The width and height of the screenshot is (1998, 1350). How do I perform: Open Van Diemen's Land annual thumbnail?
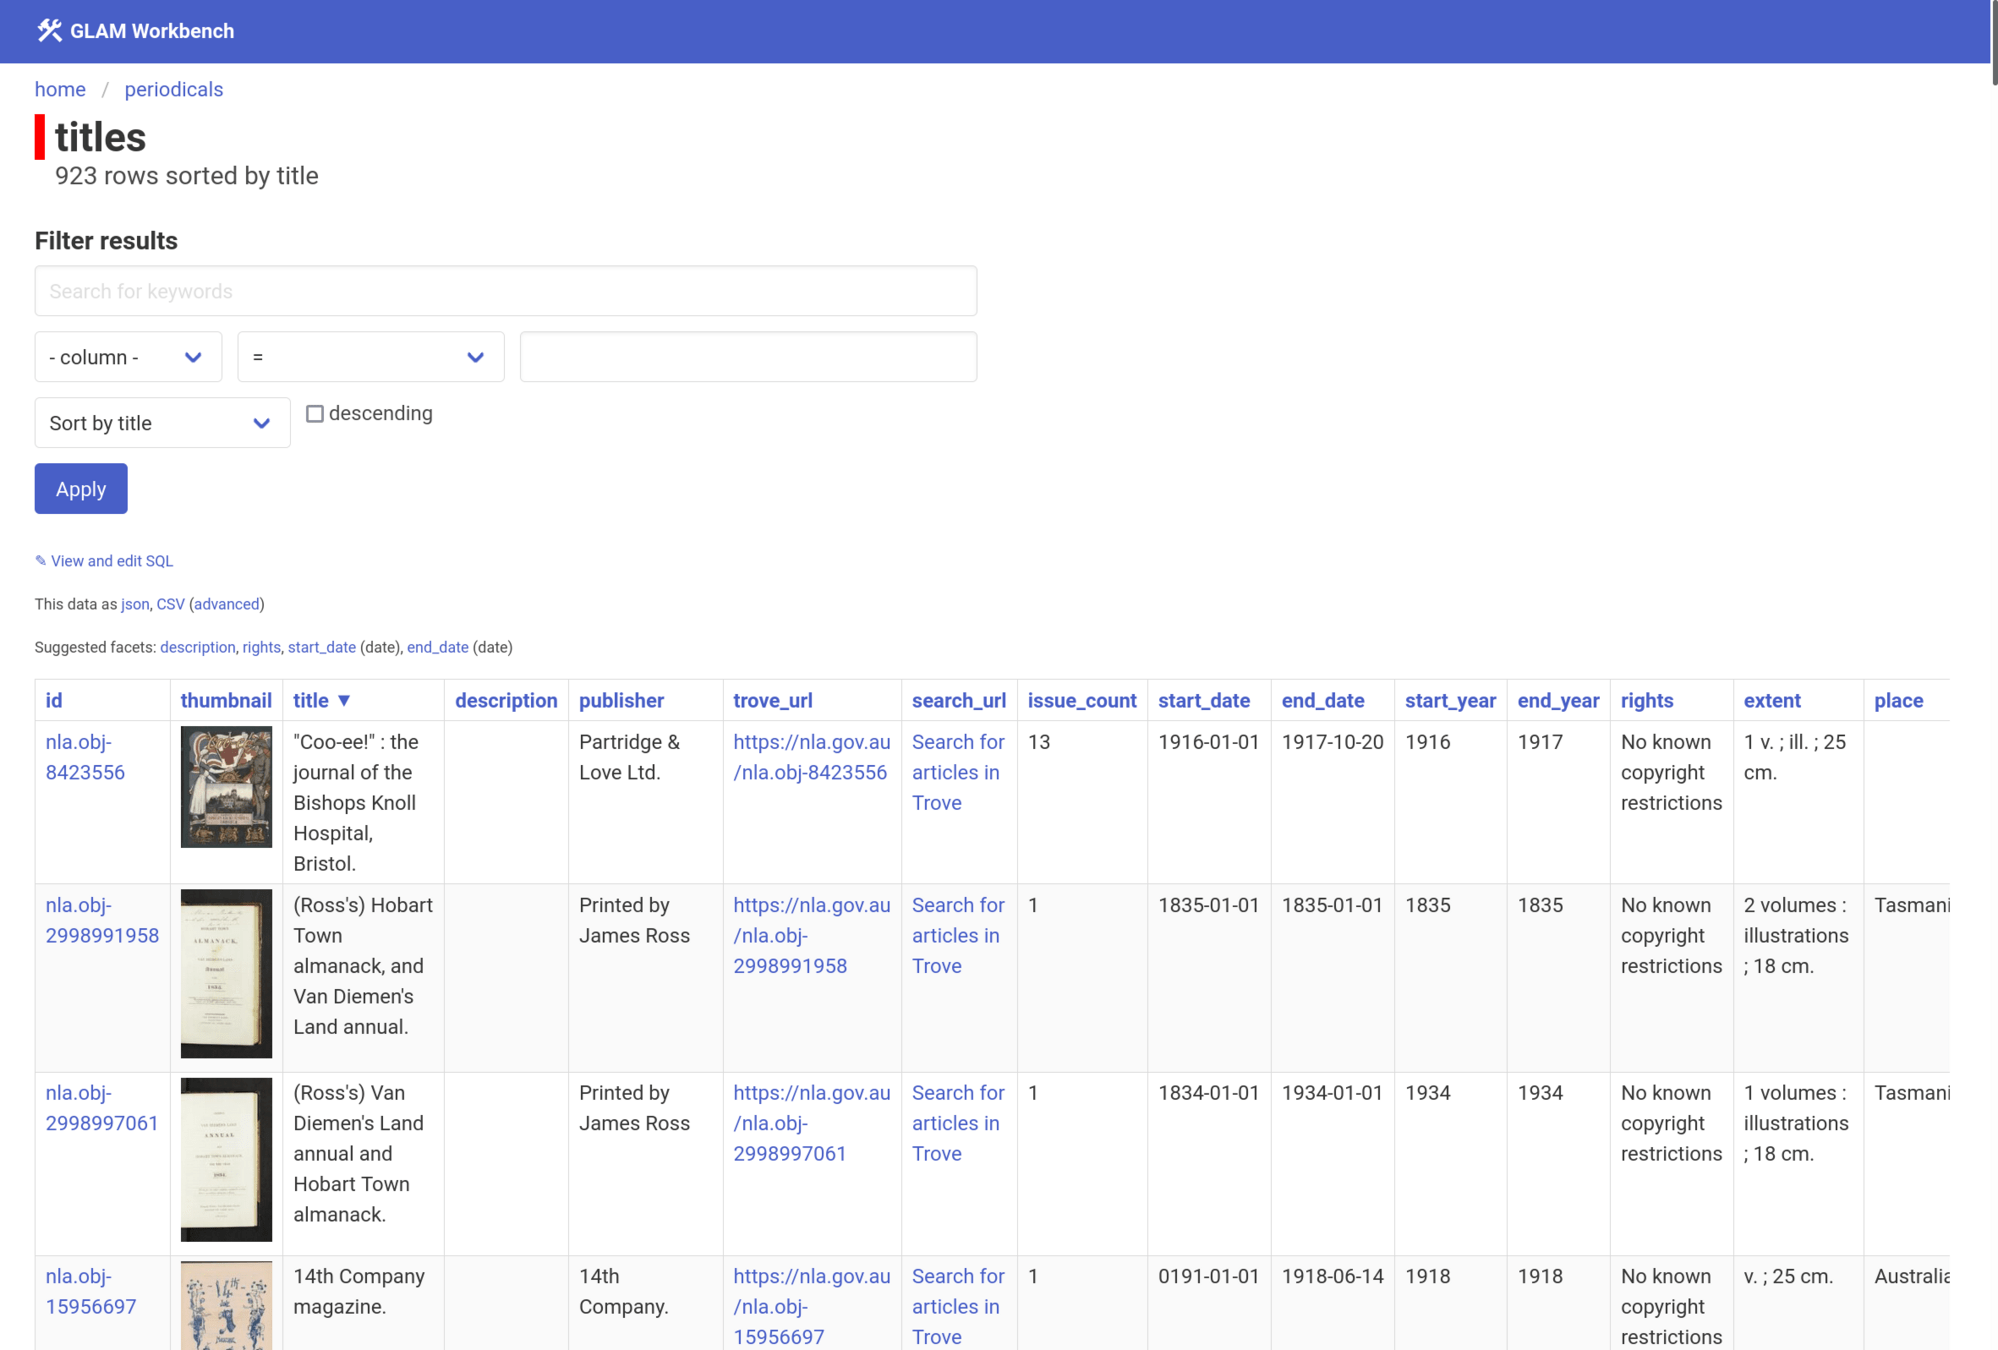tap(226, 1159)
